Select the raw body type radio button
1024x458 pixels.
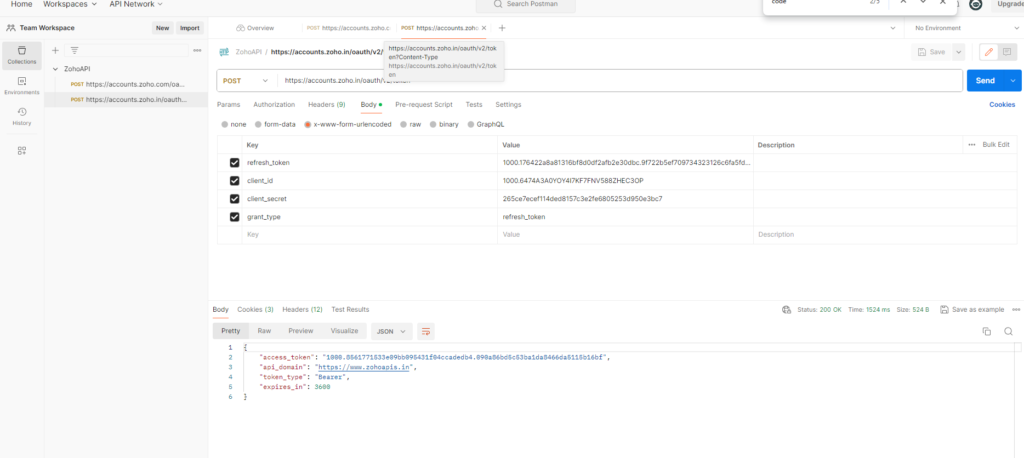(403, 124)
